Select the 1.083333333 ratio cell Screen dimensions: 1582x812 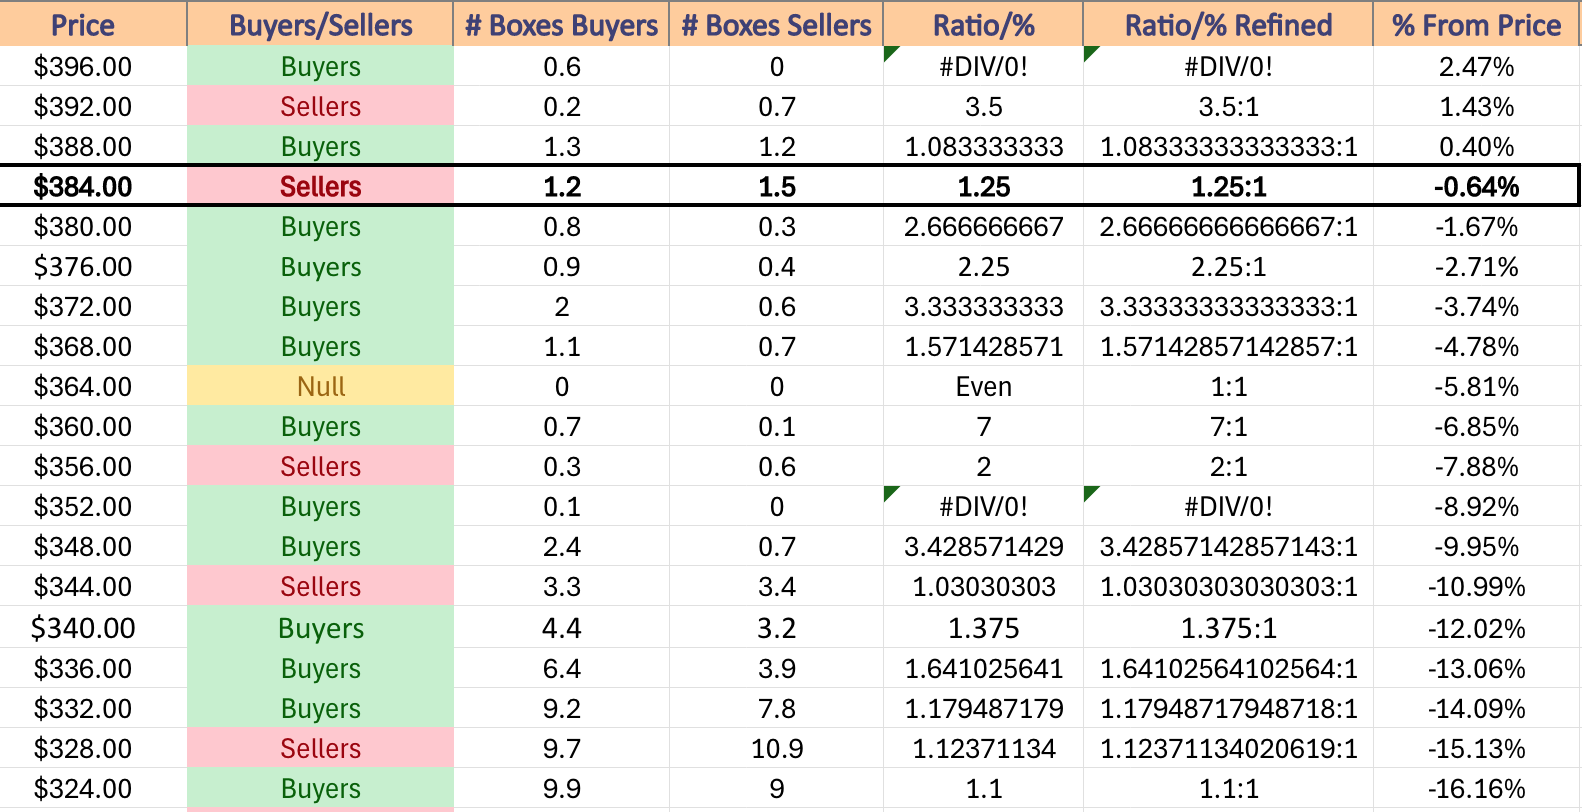click(x=983, y=147)
